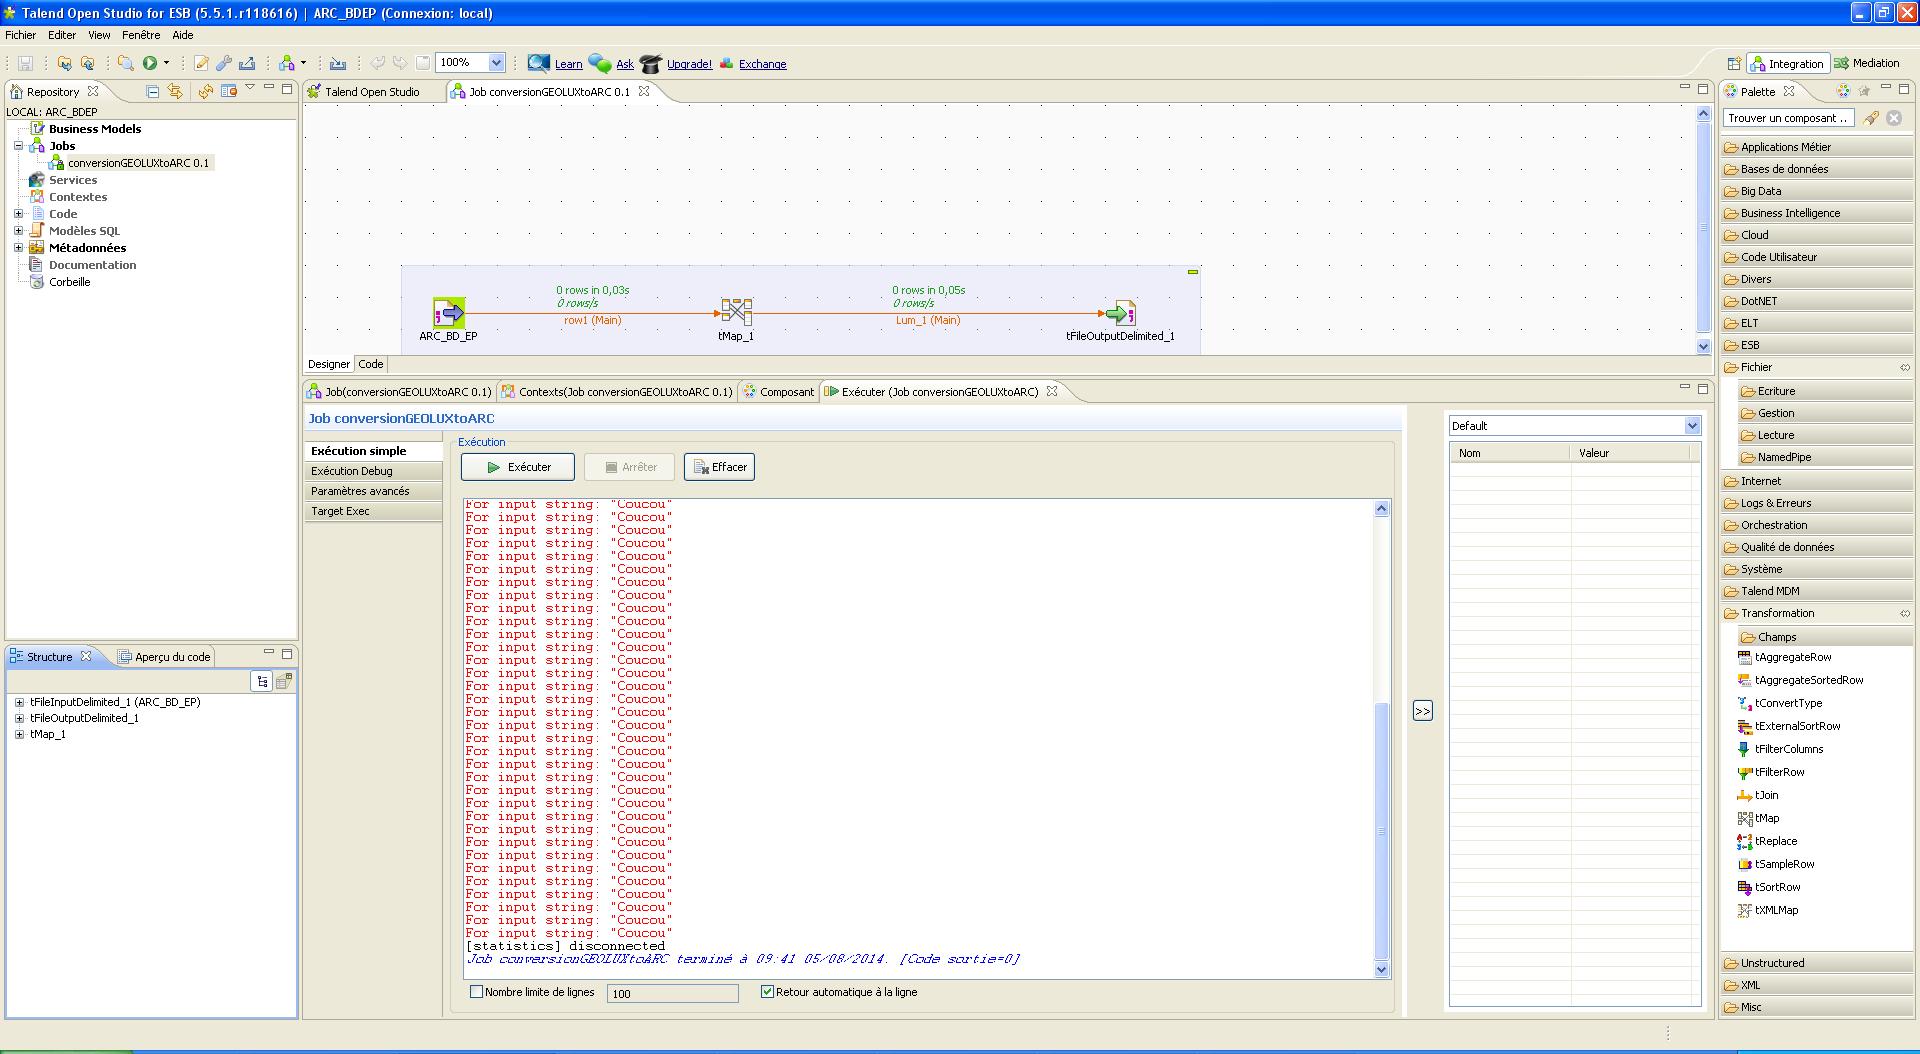Open the Default context dropdown
Viewport: 1920px width, 1054px height.
pyautogui.click(x=1692, y=426)
